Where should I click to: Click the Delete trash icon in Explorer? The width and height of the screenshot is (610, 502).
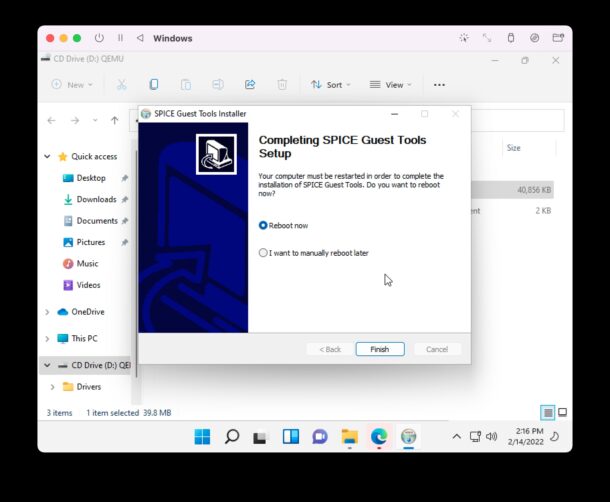282,84
